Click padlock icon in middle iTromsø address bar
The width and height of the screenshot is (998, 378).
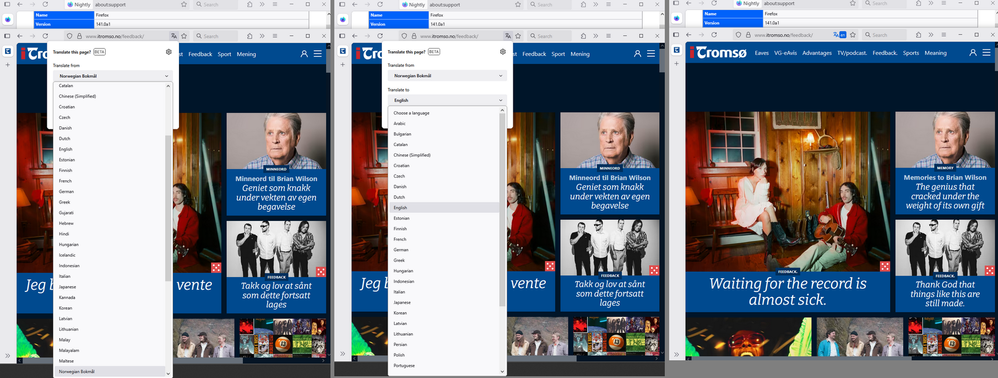[x=414, y=36]
